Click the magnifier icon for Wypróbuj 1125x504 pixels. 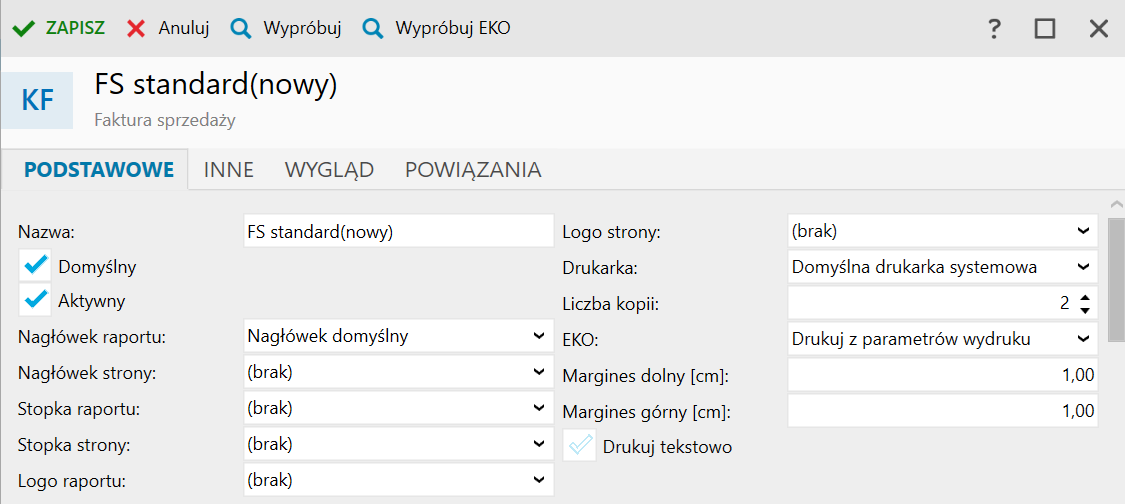(241, 29)
